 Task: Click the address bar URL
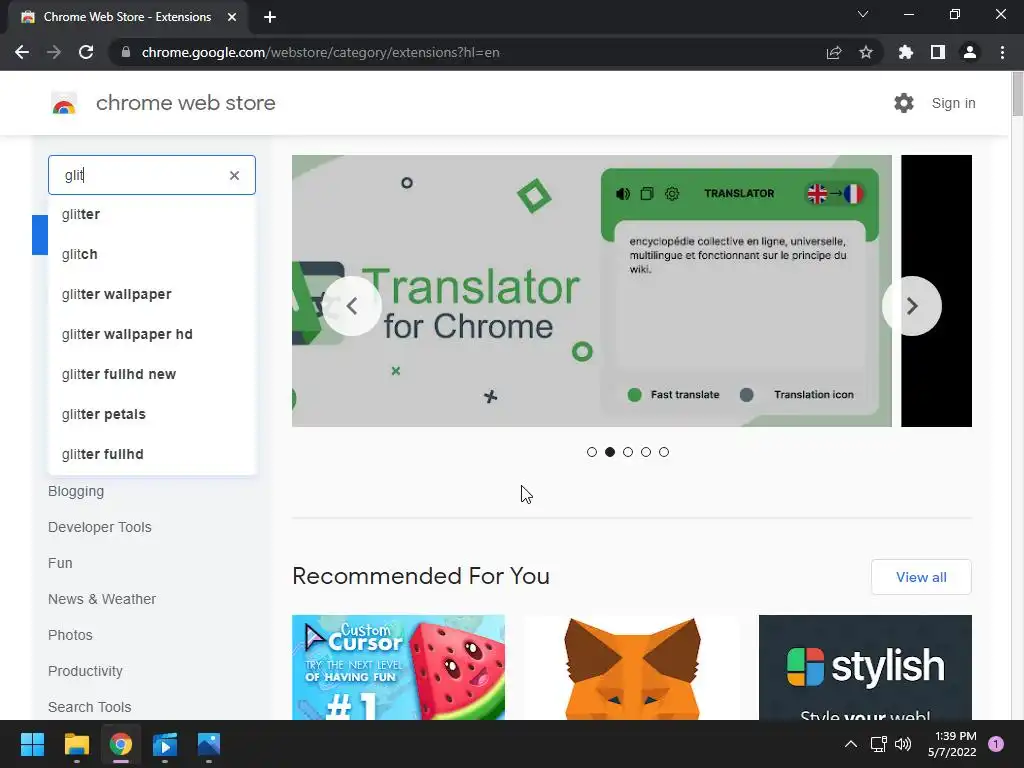click(320, 52)
